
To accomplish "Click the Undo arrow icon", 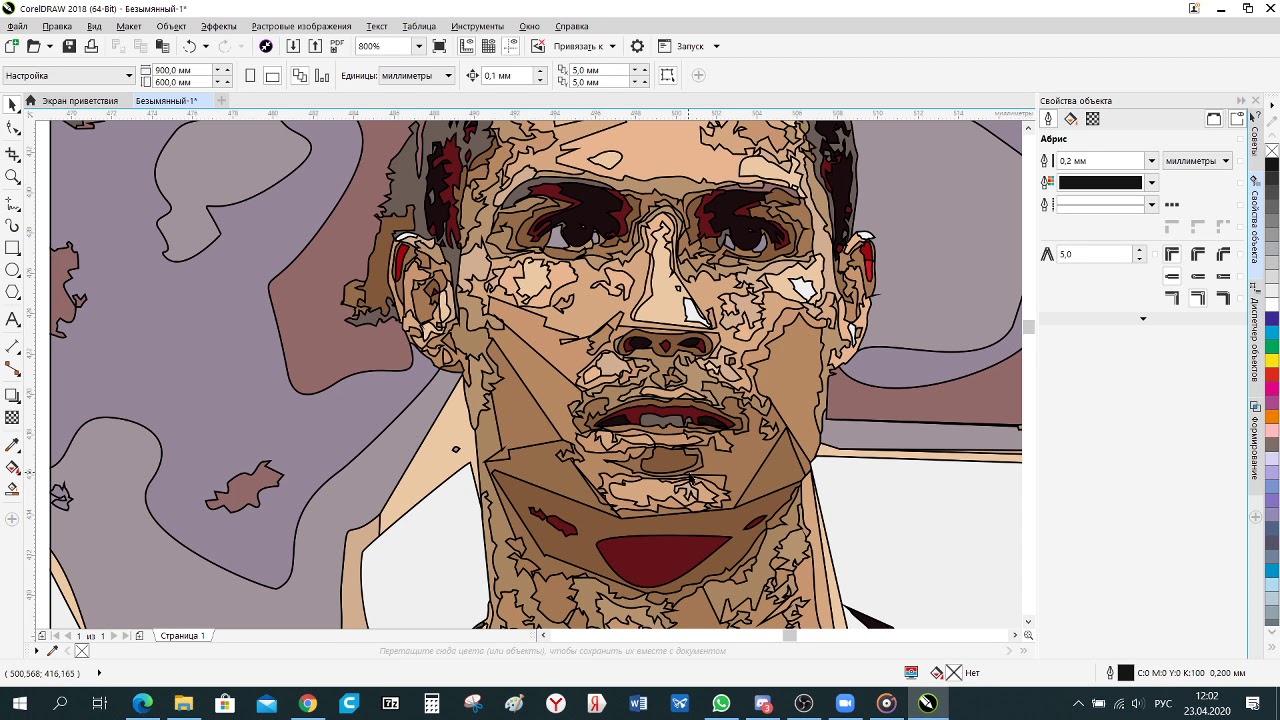I will point(190,46).
